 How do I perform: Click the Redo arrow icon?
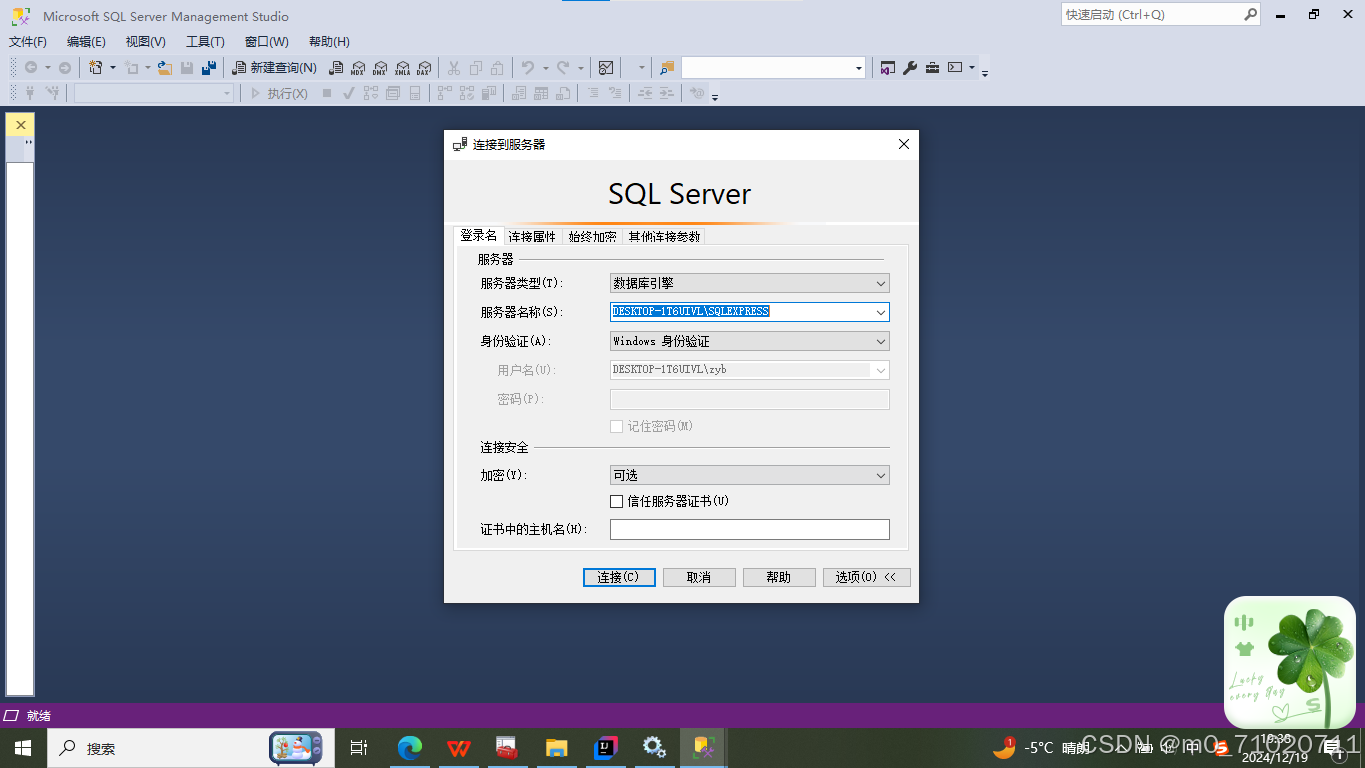click(563, 68)
